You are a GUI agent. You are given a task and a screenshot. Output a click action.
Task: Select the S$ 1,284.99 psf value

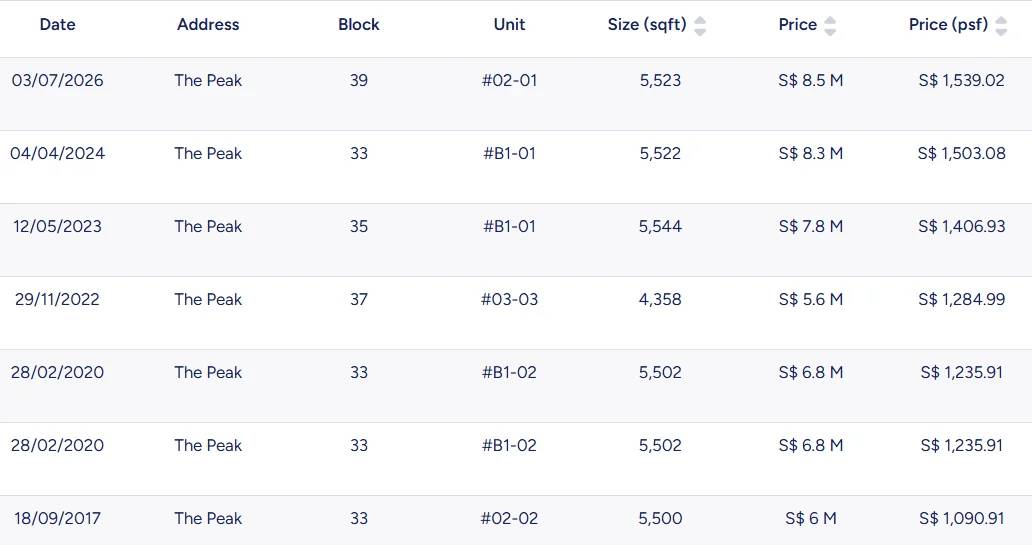tap(962, 299)
